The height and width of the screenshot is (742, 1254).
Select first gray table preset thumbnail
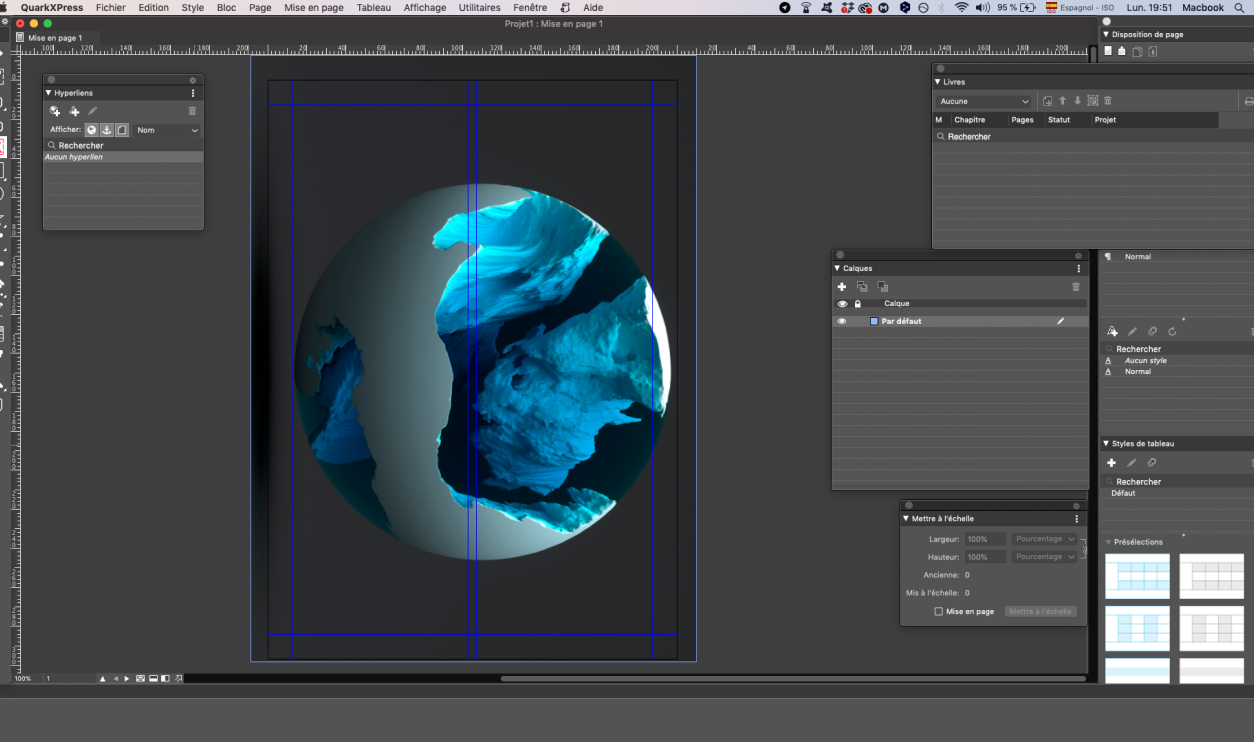(x=1211, y=576)
